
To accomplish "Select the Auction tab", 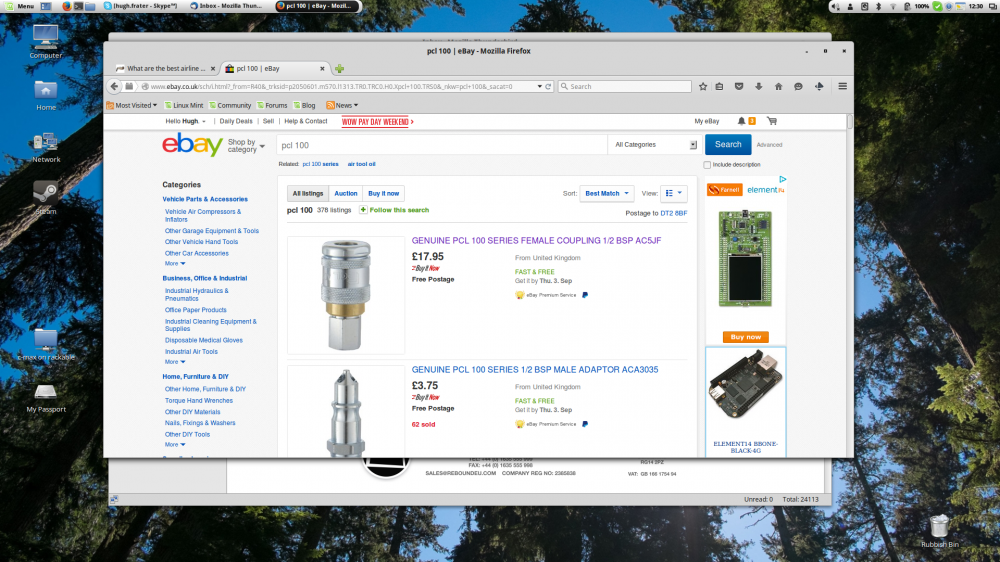I will (346, 193).
